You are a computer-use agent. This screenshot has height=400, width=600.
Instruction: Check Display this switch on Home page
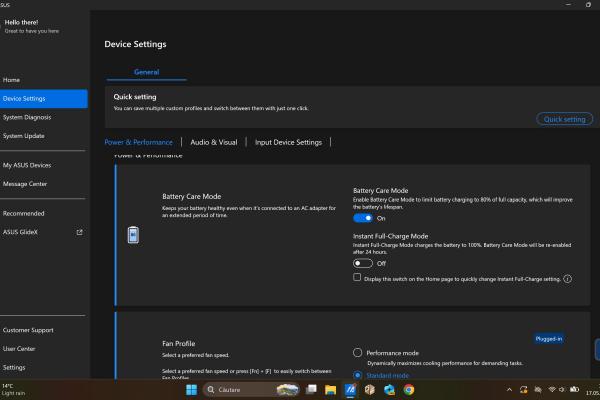coord(357,277)
